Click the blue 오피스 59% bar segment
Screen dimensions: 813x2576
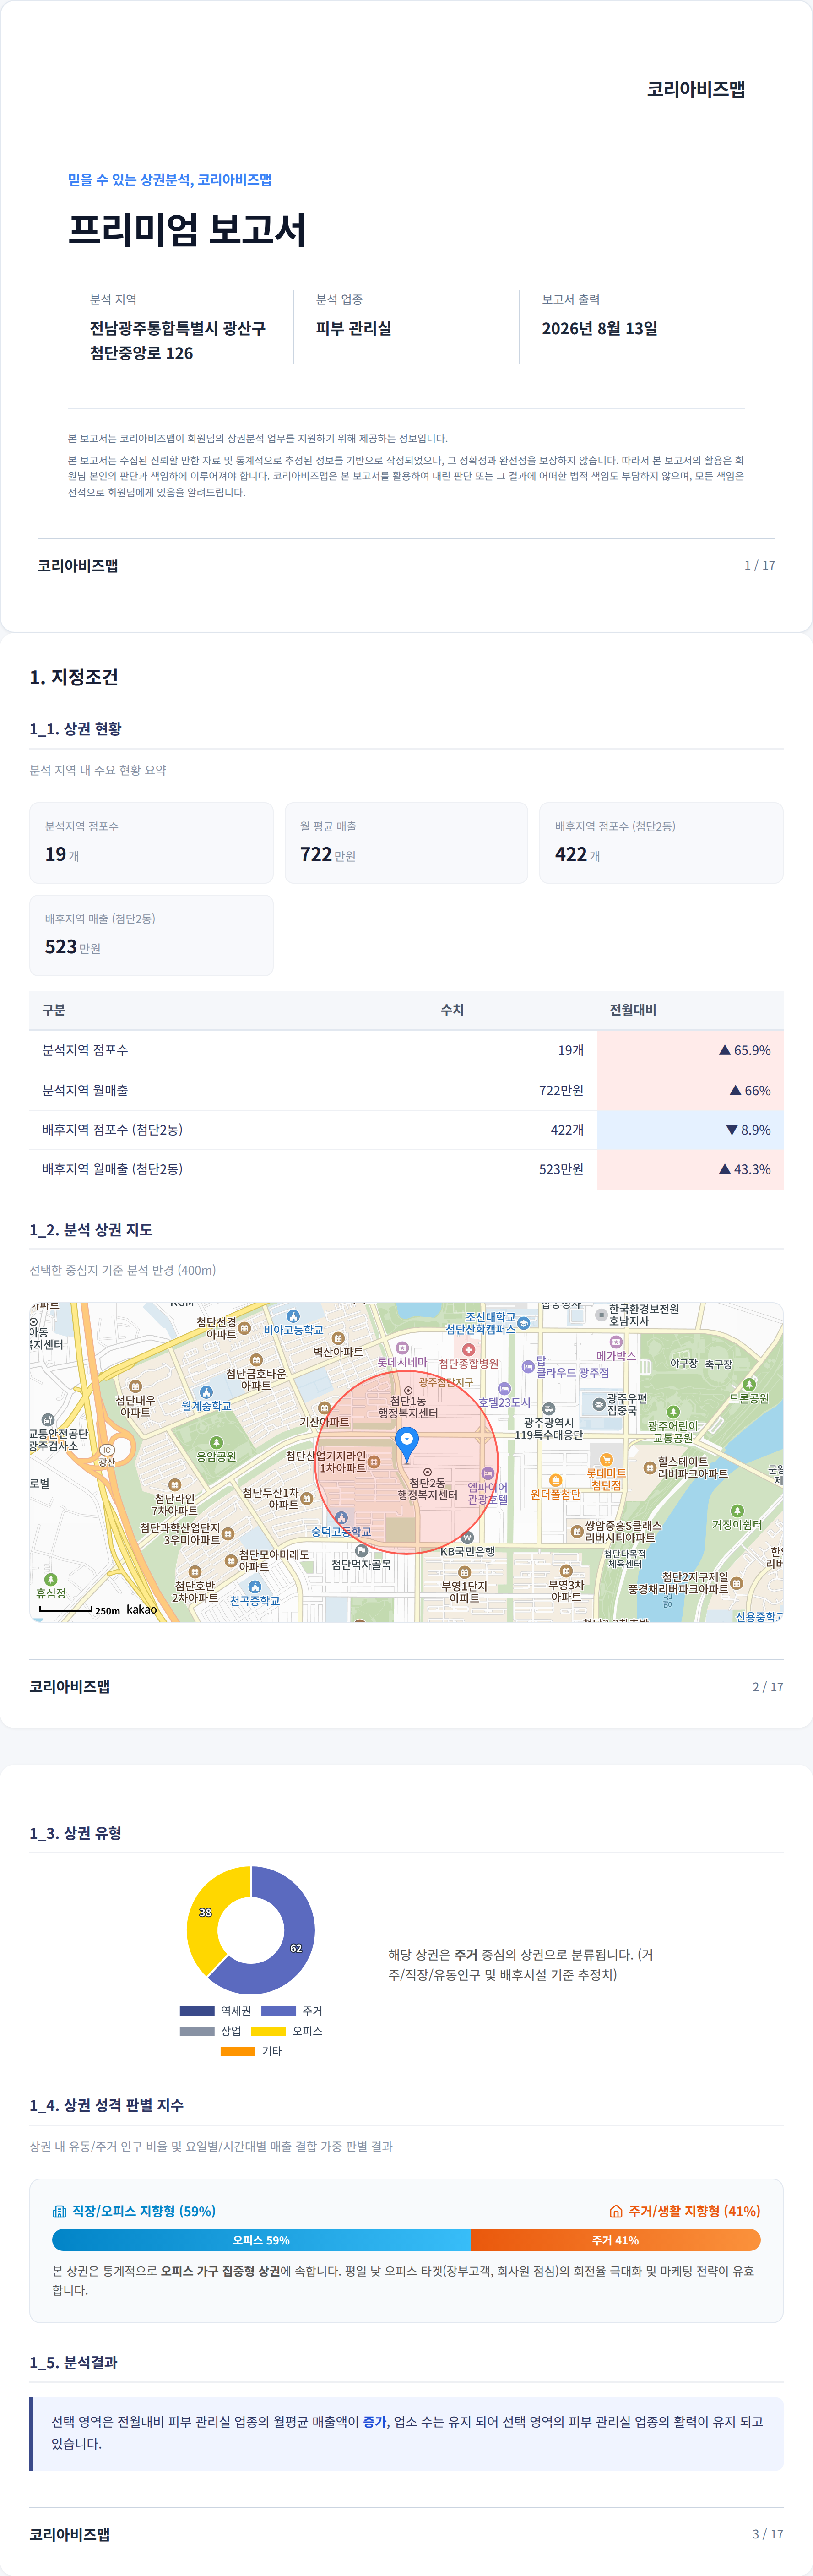tap(261, 2240)
